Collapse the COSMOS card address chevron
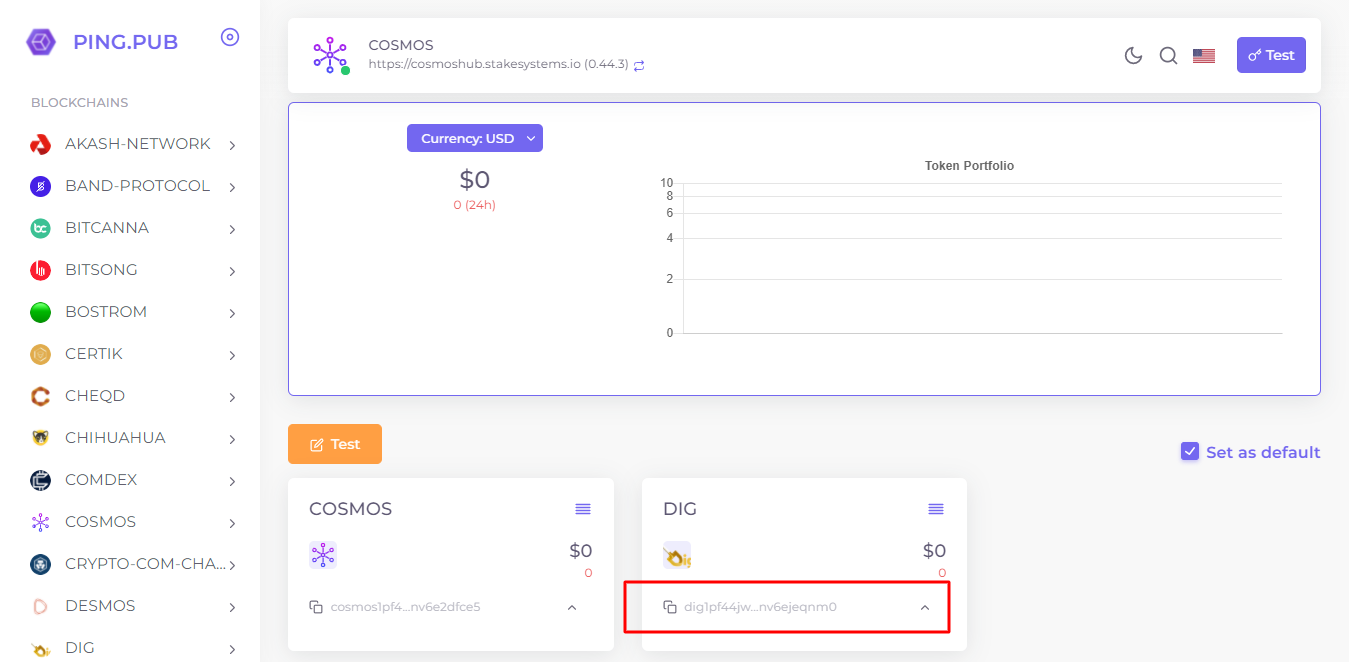The height and width of the screenshot is (662, 1349). pos(572,607)
